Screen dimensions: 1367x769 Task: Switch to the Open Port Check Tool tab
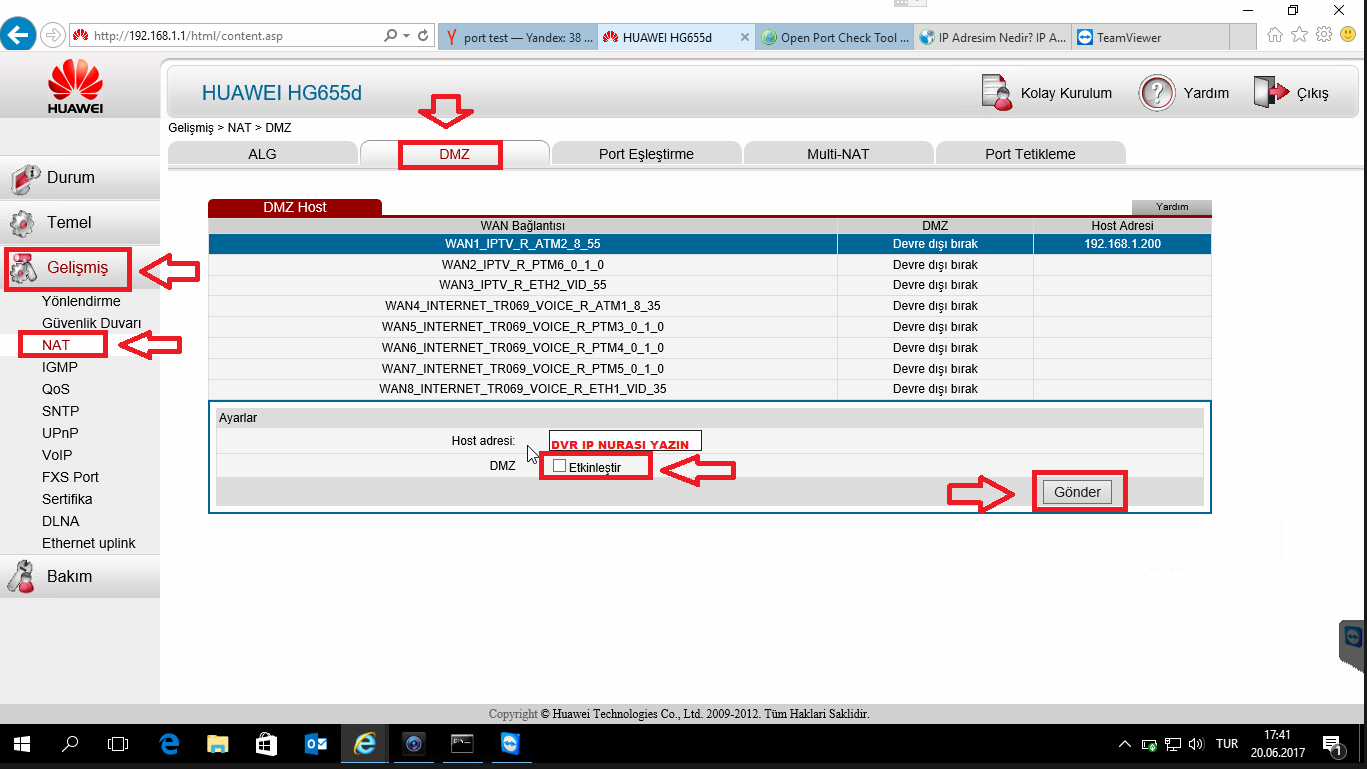(x=835, y=37)
